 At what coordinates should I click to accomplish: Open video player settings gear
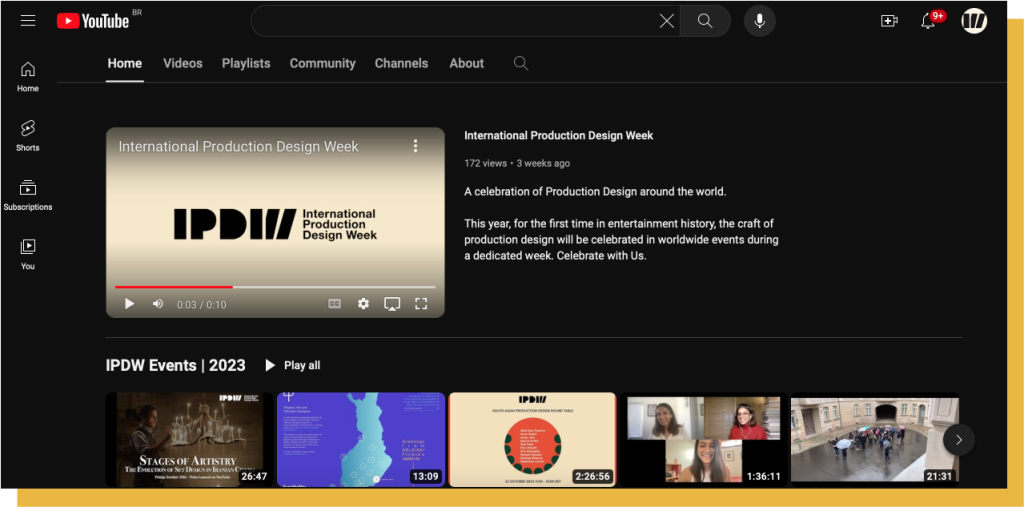[x=363, y=304]
